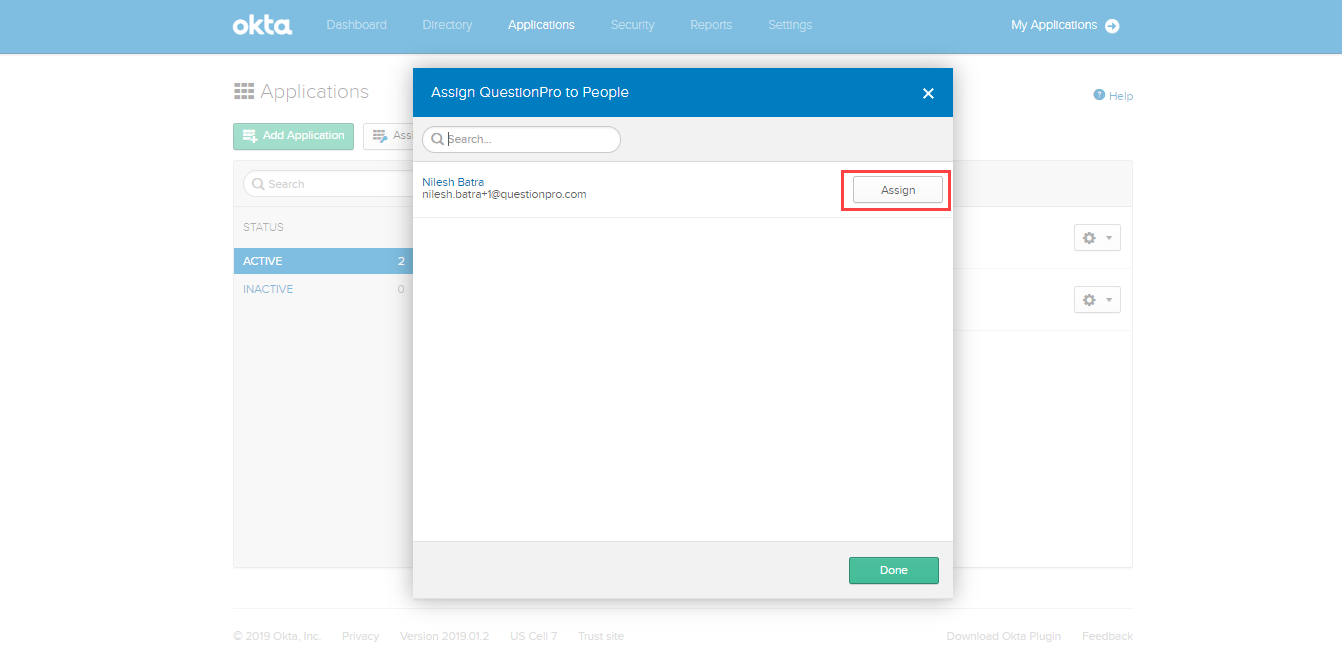Click the Done button
Screen dimensions: 1342x665
click(x=893, y=570)
